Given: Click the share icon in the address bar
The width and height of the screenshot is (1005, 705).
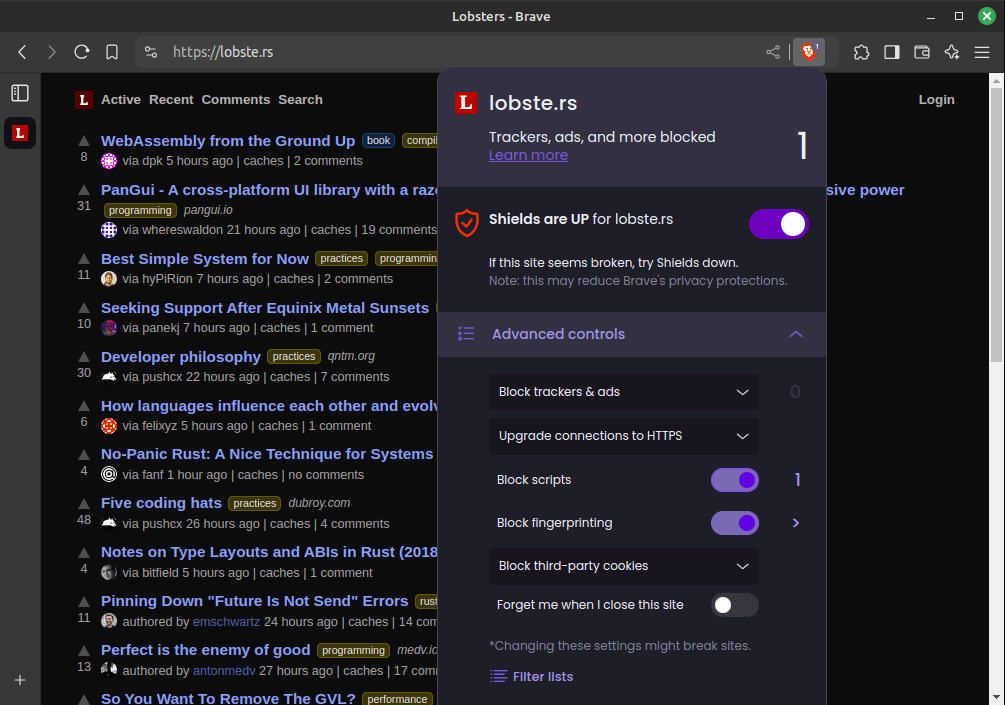Looking at the screenshot, I should pyautogui.click(x=773, y=52).
